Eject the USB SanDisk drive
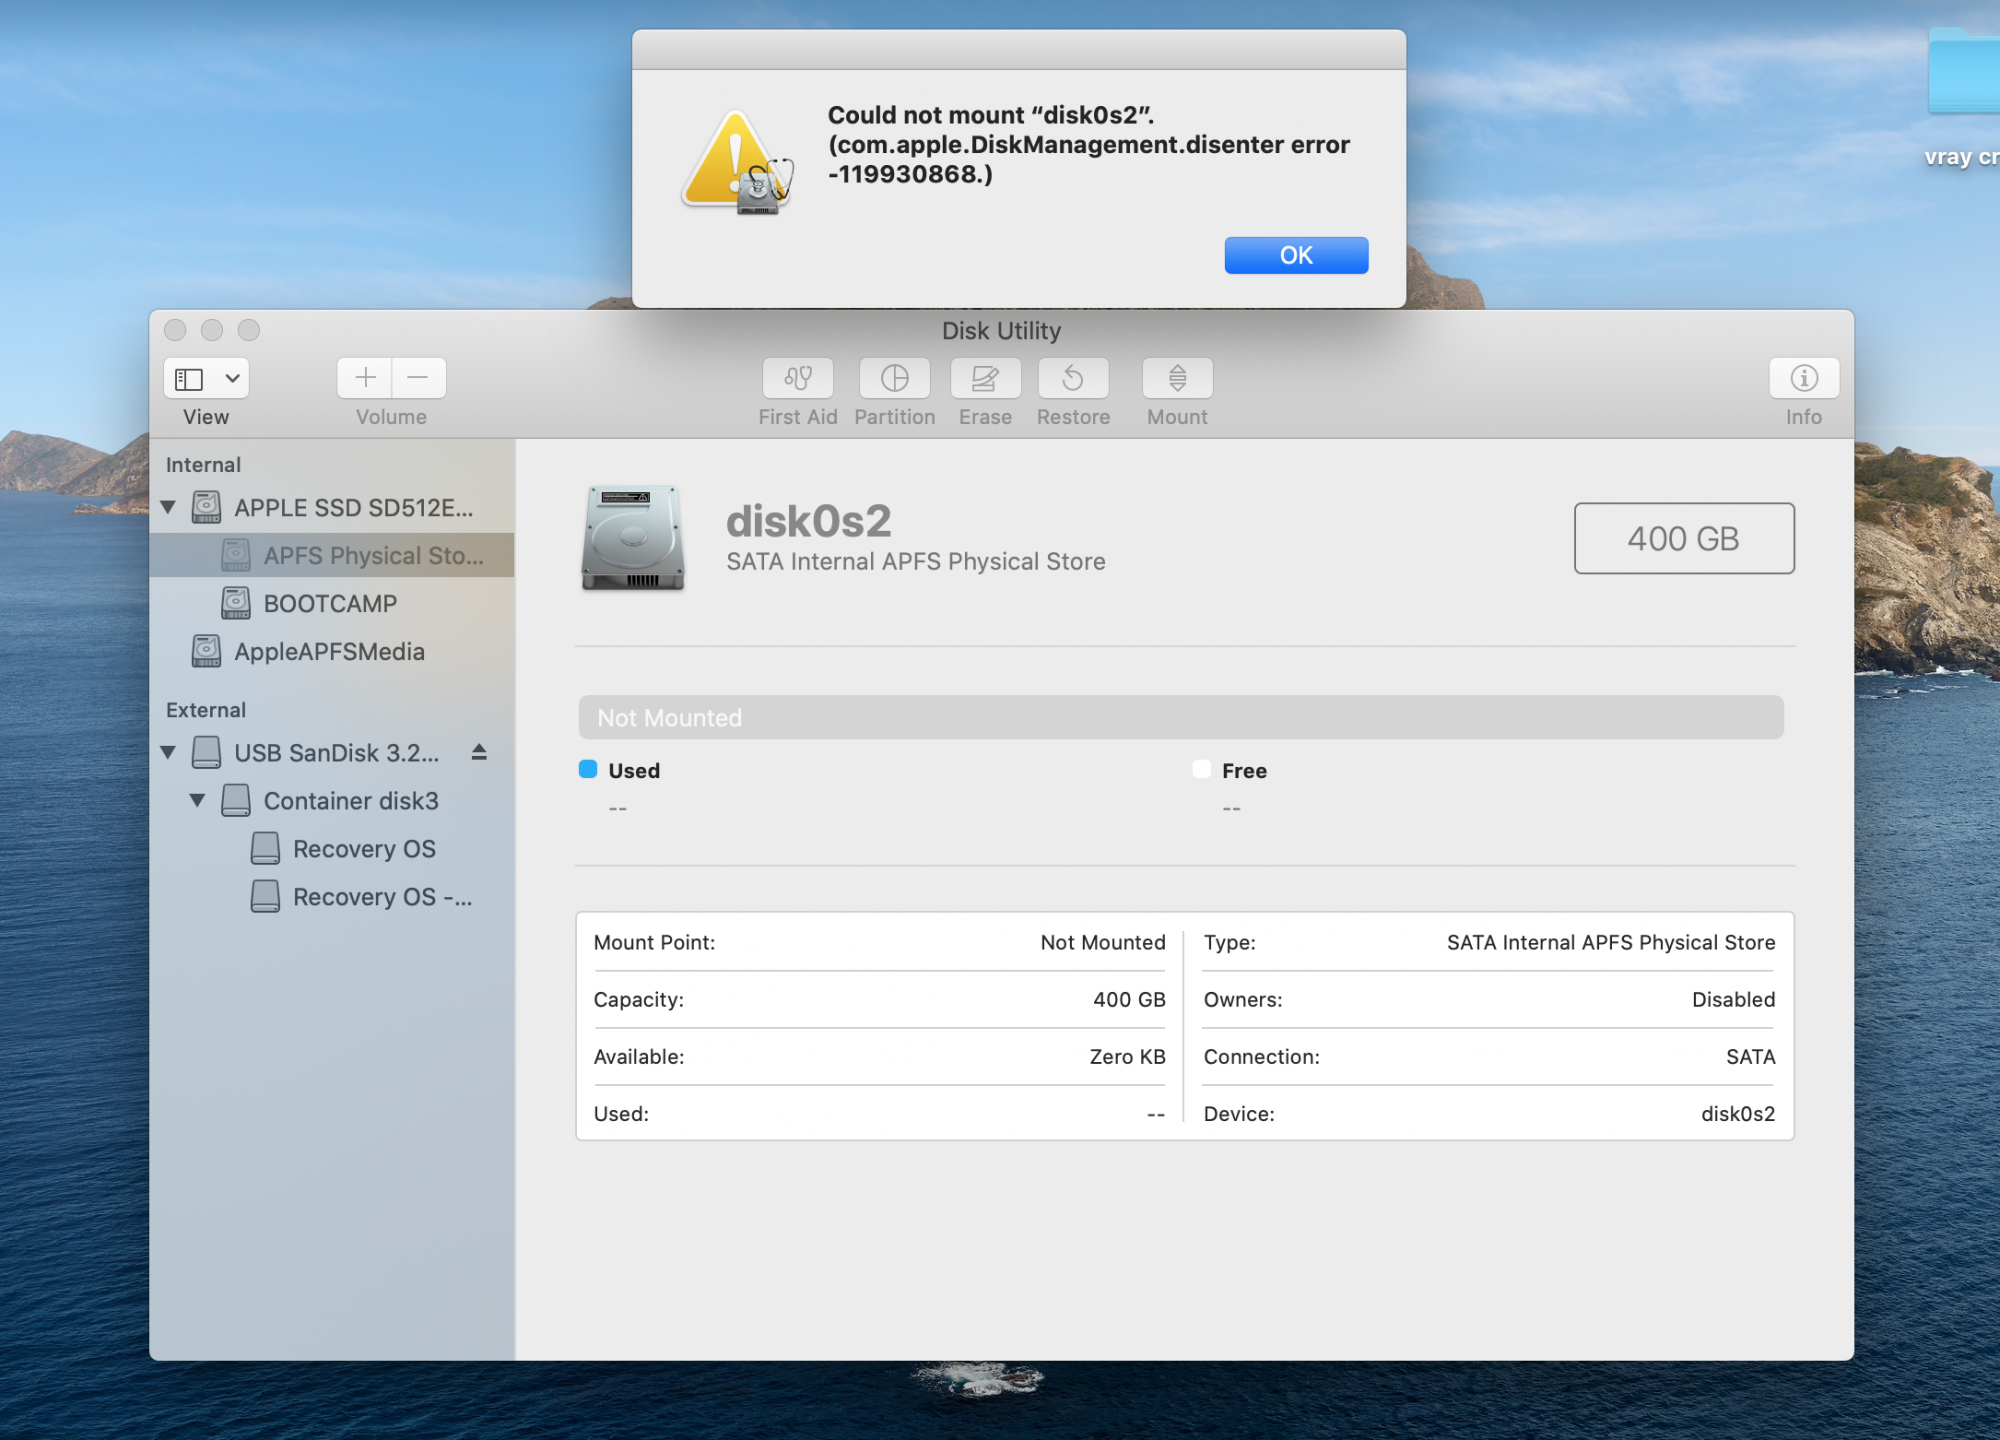This screenshot has height=1440, width=2000. click(479, 752)
